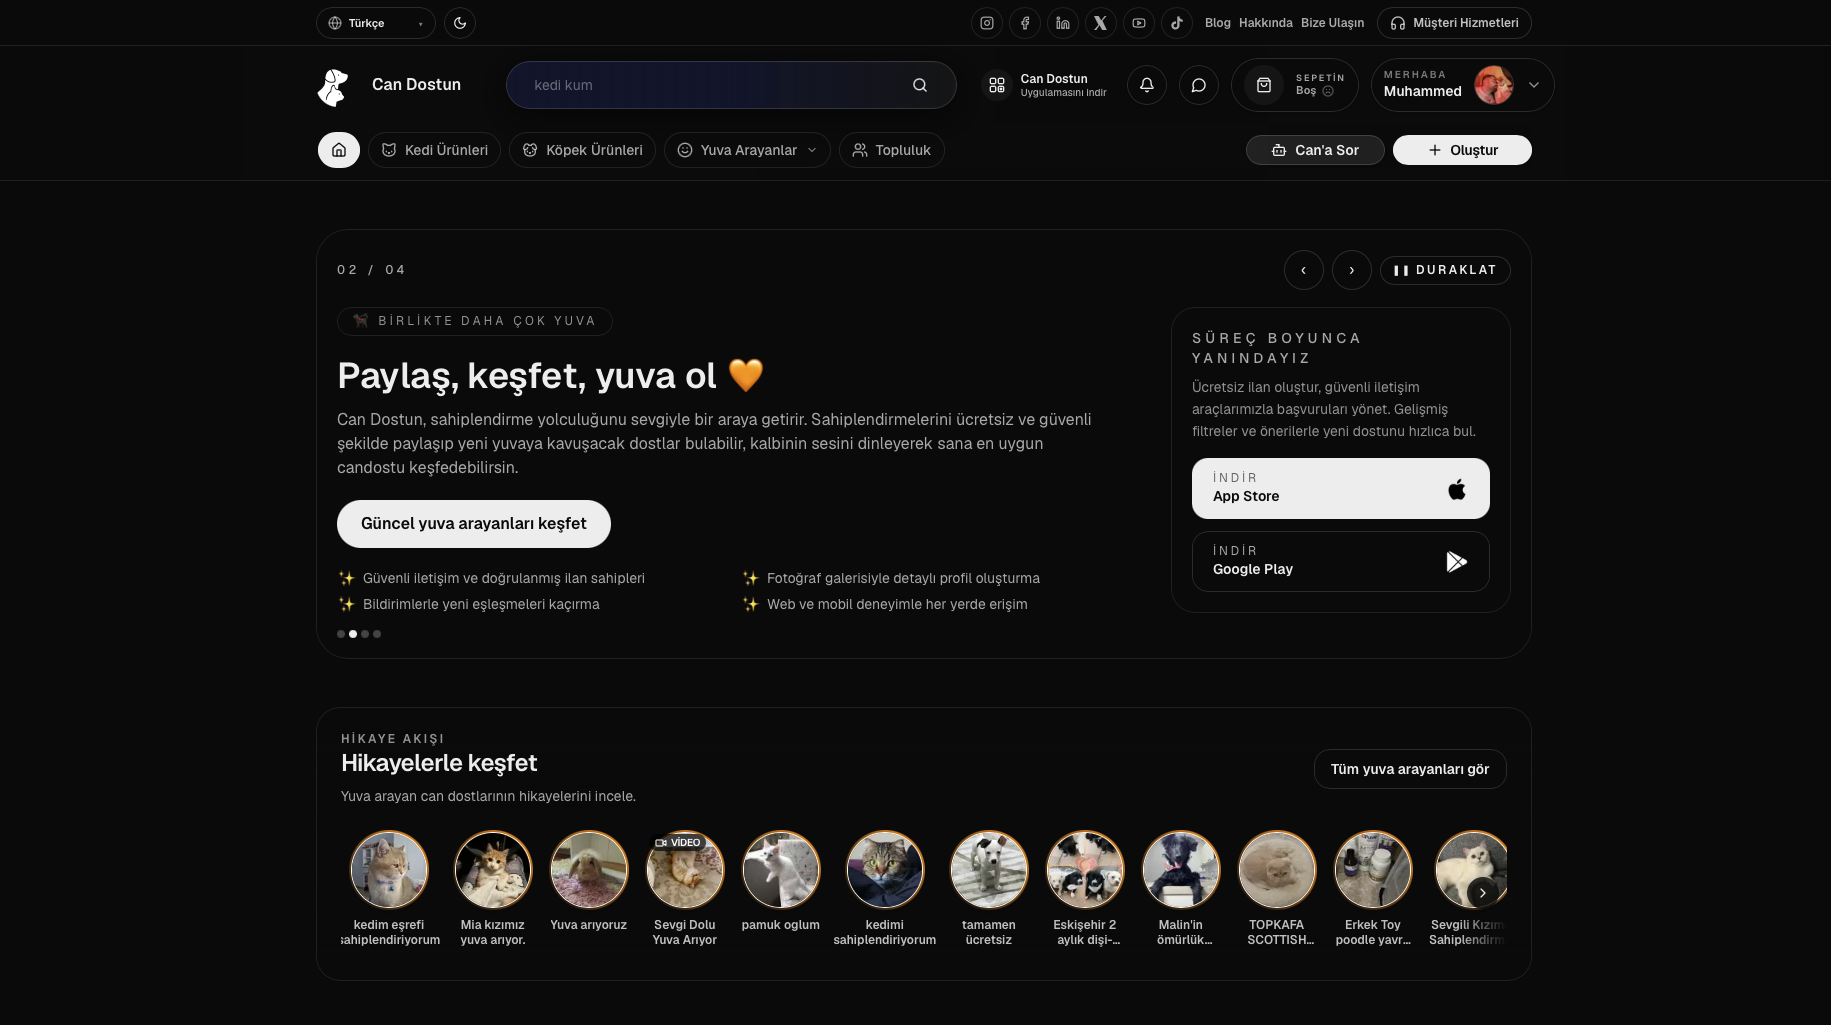Screen dimensions: 1831x1025
Task: Open Can Dostun app download link
Action: (x=1045, y=85)
